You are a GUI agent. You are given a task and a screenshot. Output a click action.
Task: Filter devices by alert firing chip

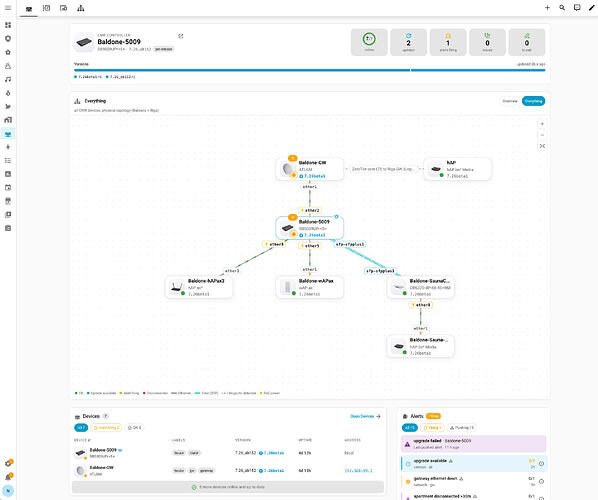pyautogui.click(x=106, y=428)
